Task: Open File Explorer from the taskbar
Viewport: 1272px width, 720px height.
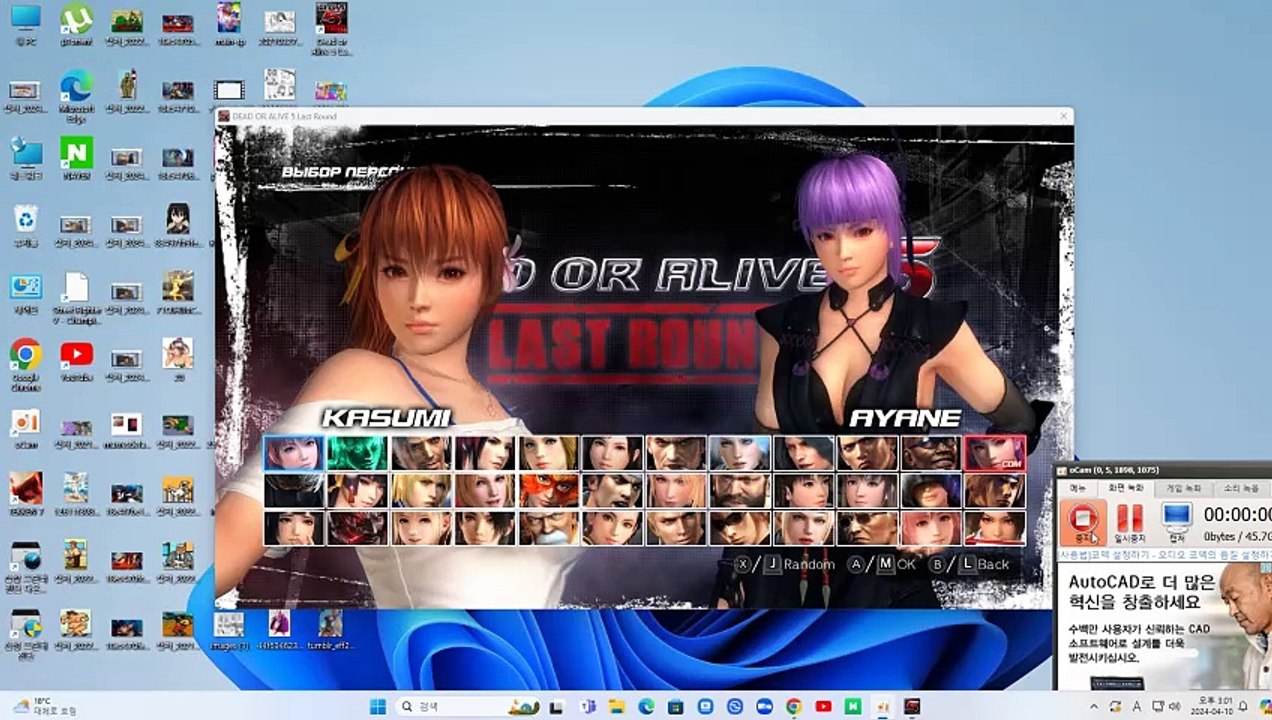Action: pos(617,706)
